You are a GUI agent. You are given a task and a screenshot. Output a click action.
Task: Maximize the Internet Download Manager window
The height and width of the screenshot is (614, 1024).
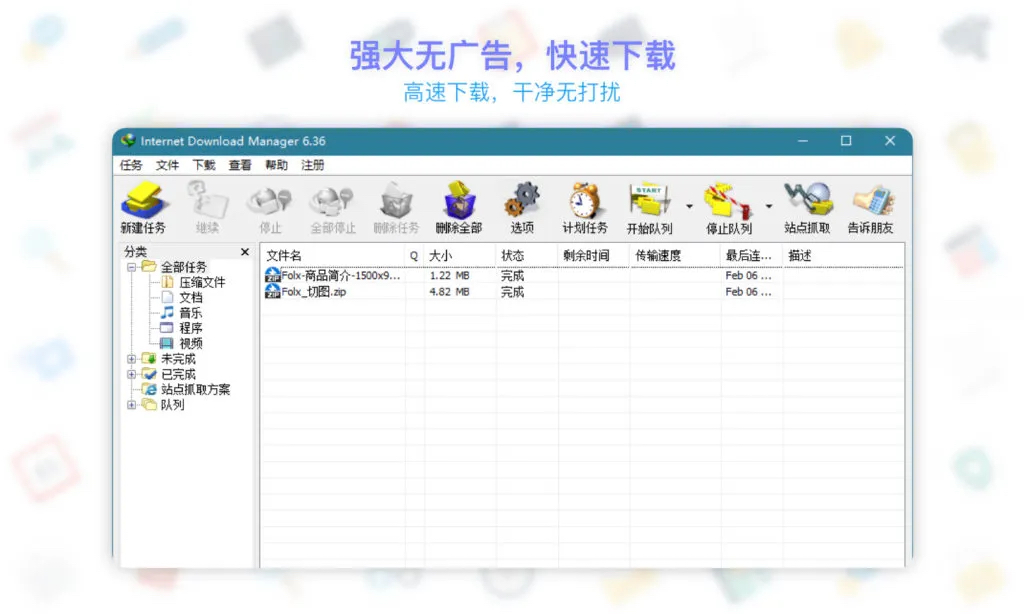(846, 141)
